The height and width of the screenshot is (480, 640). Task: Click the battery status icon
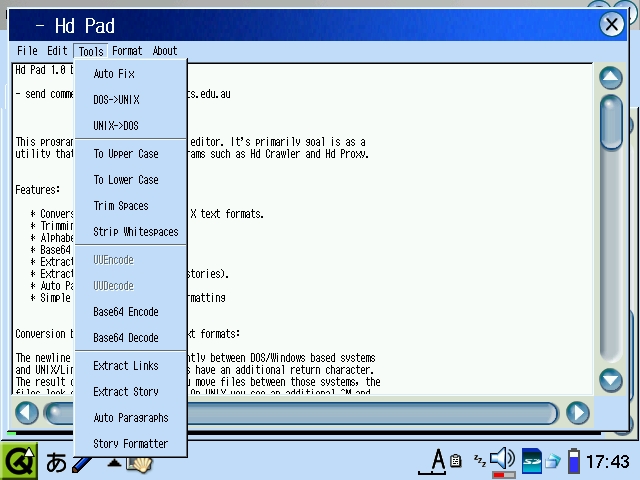tap(574, 461)
